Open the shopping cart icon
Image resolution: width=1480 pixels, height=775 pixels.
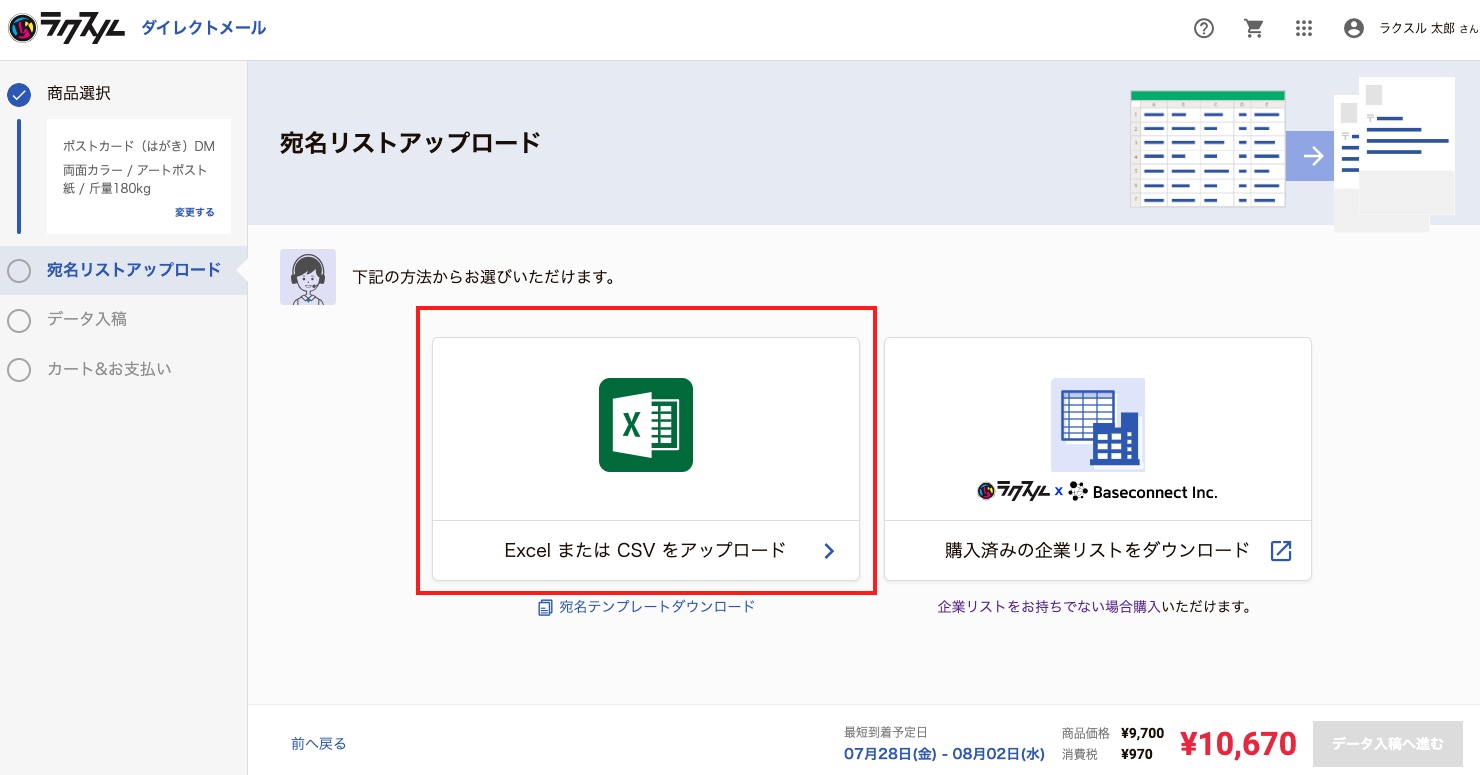(1254, 29)
